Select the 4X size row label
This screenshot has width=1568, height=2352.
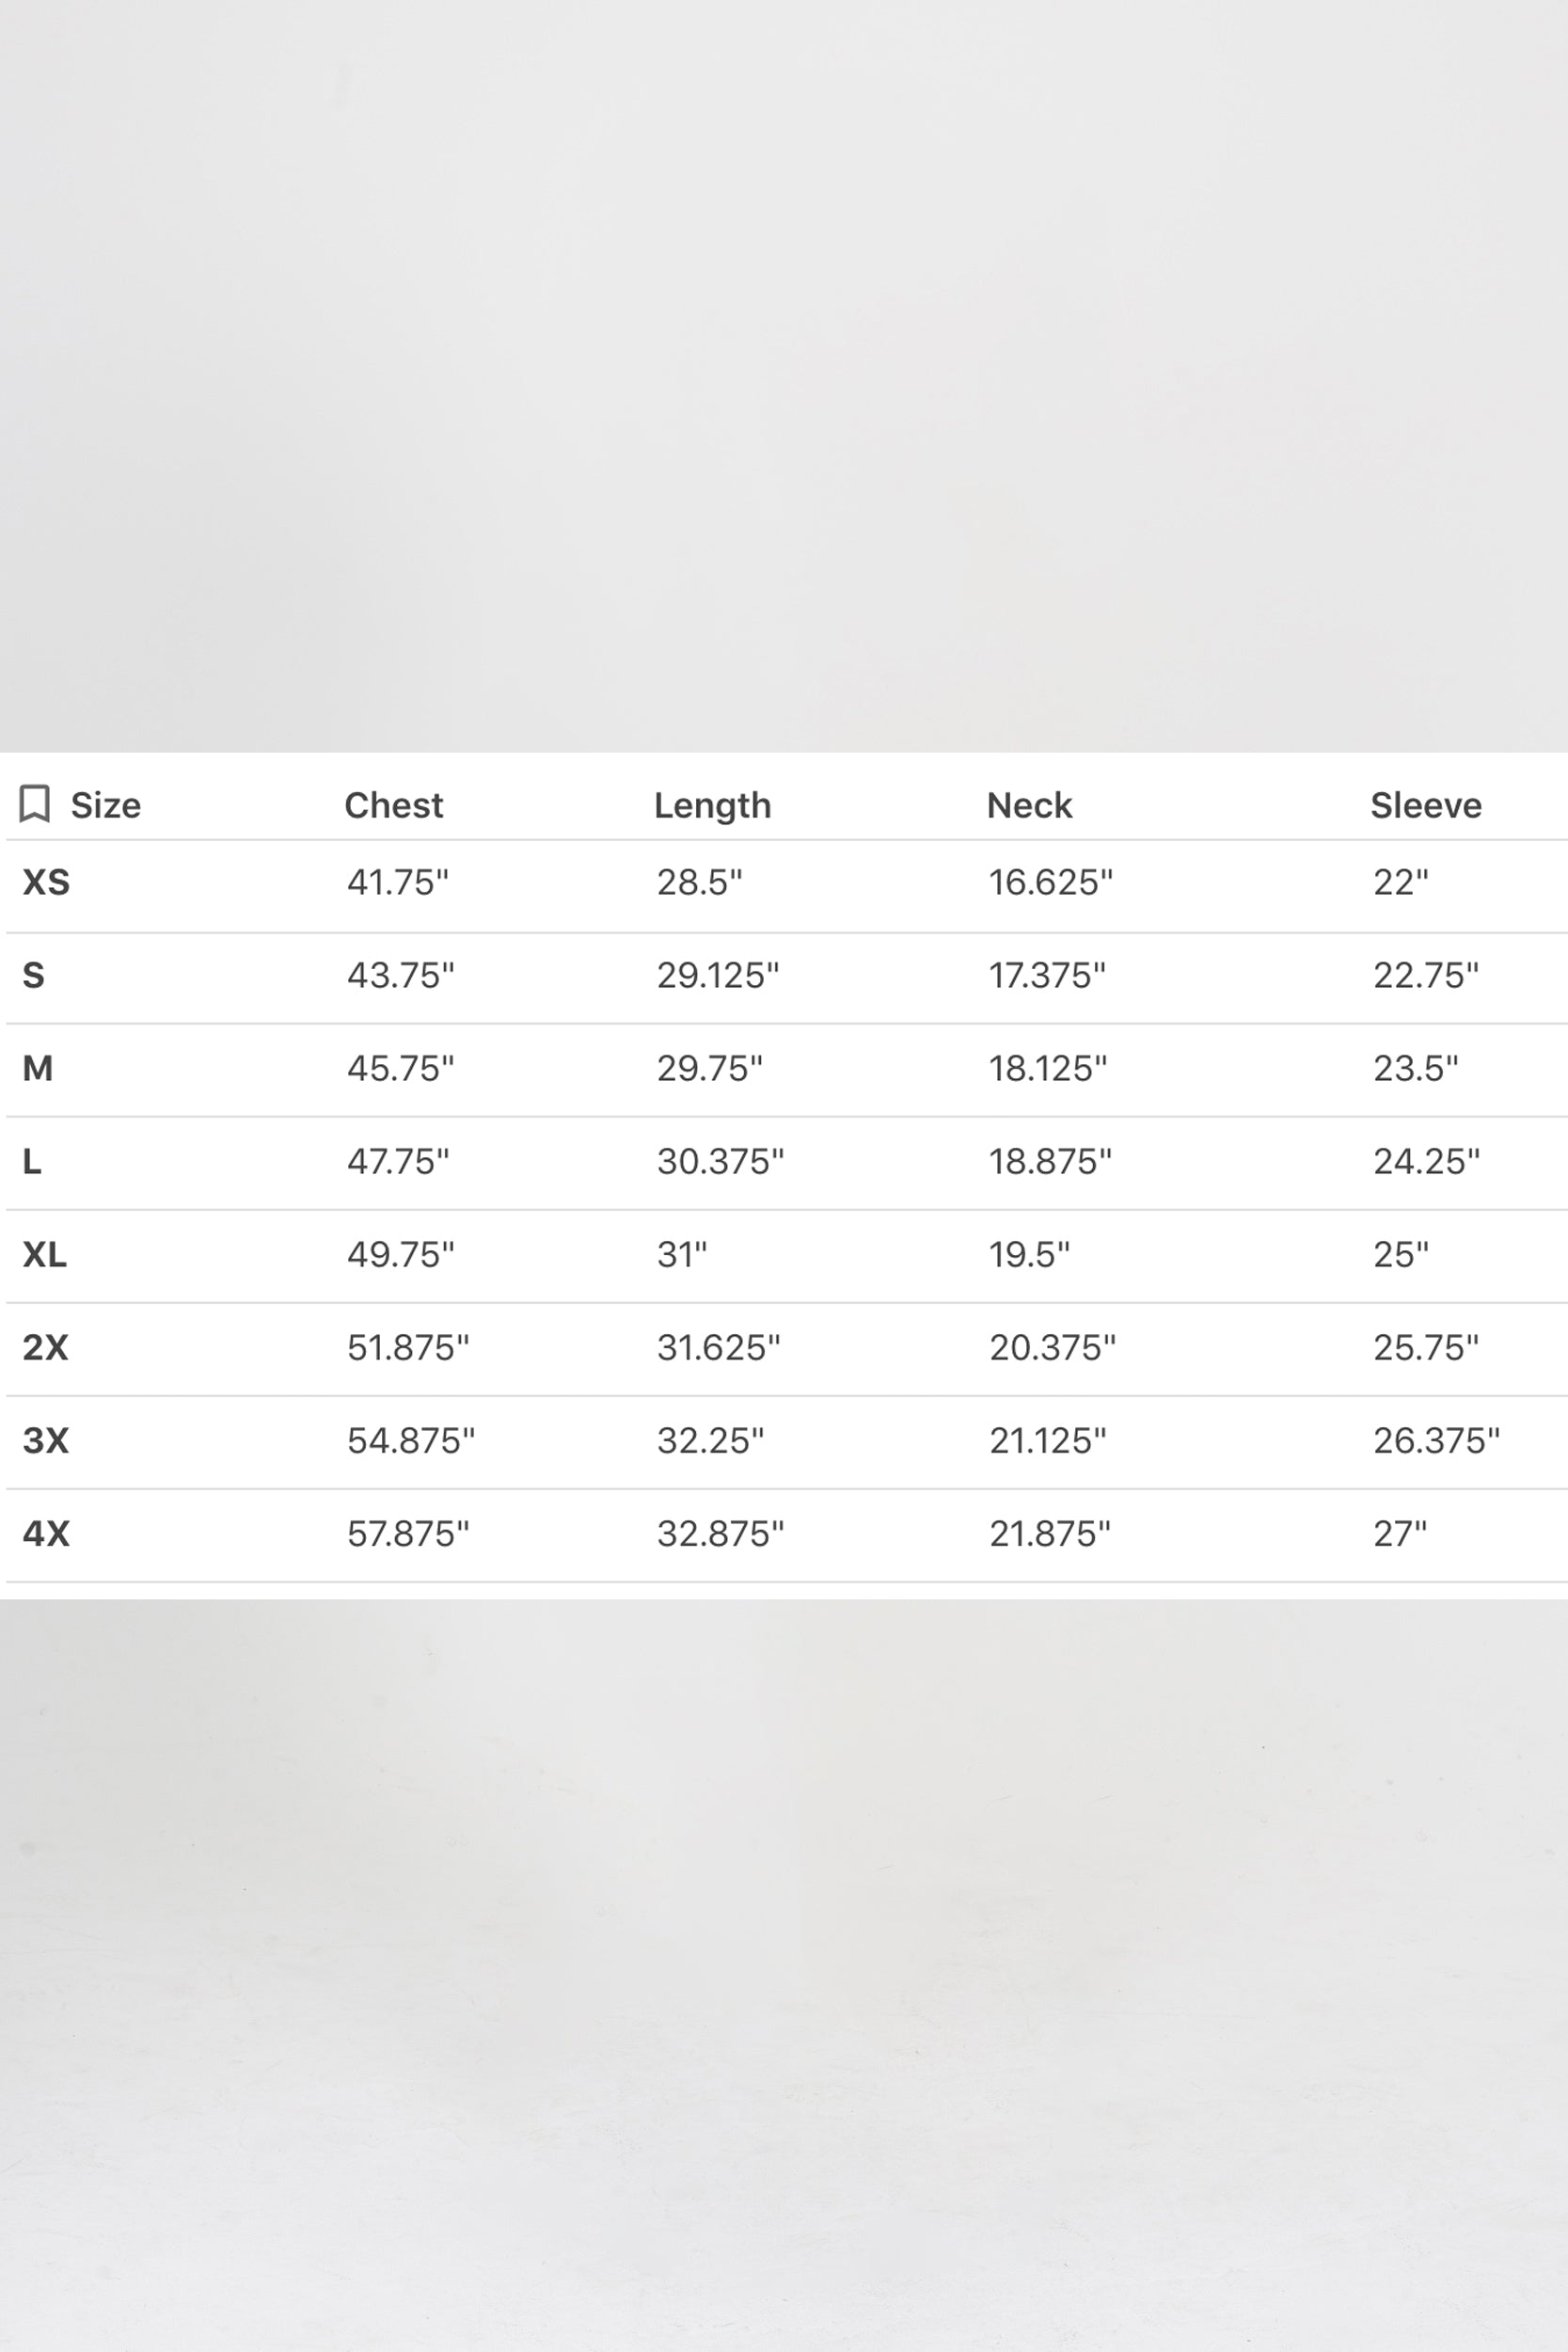coord(46,1533)
